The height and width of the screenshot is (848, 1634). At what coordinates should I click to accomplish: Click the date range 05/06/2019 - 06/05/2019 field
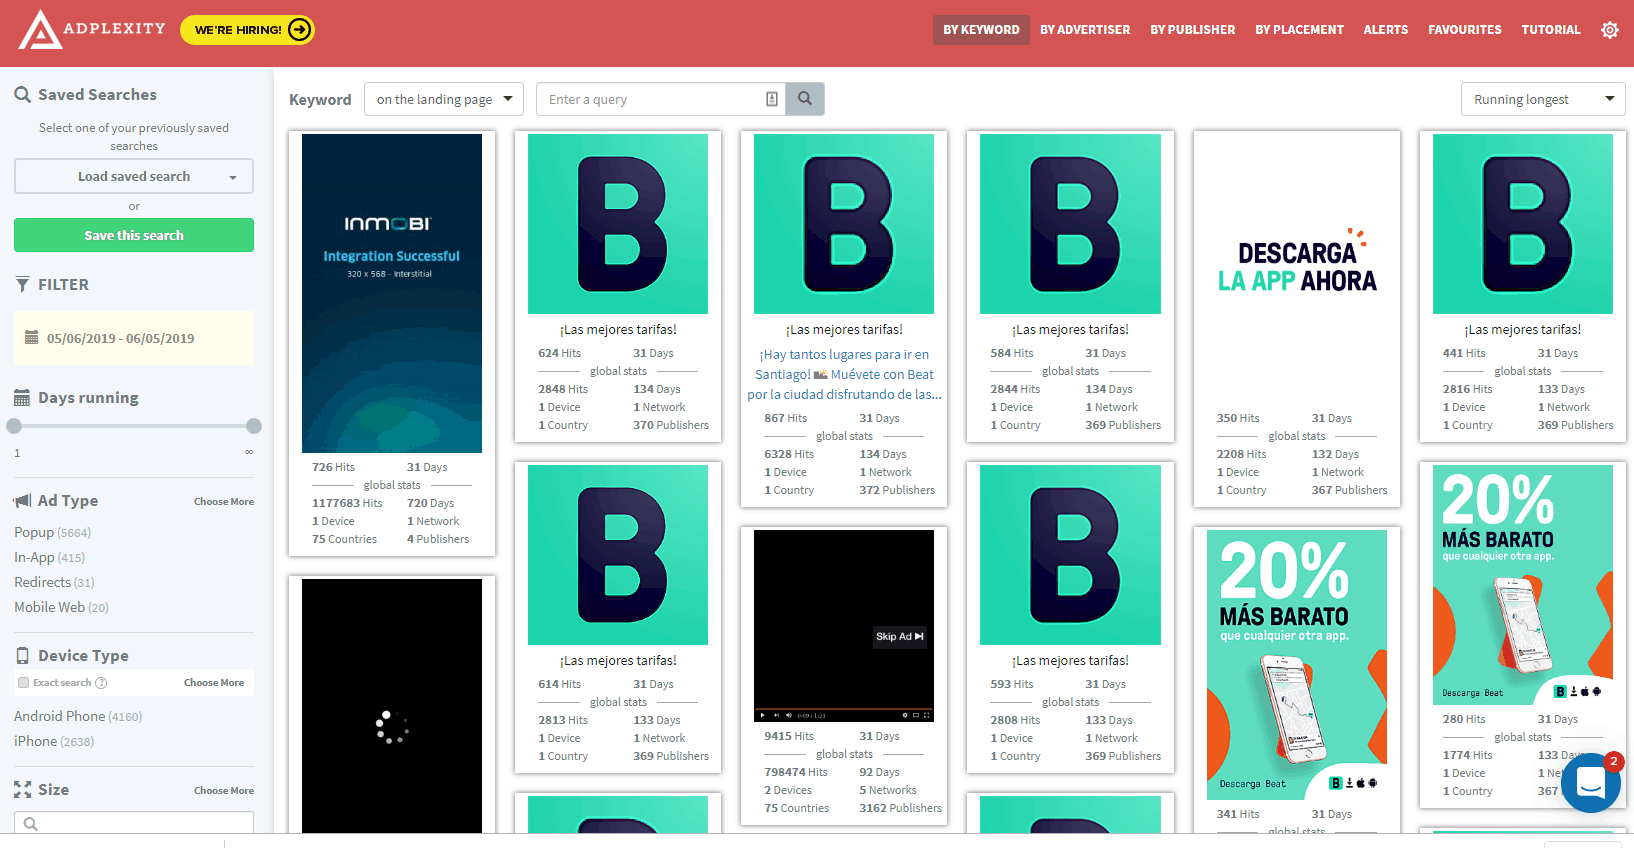(134, 338)
